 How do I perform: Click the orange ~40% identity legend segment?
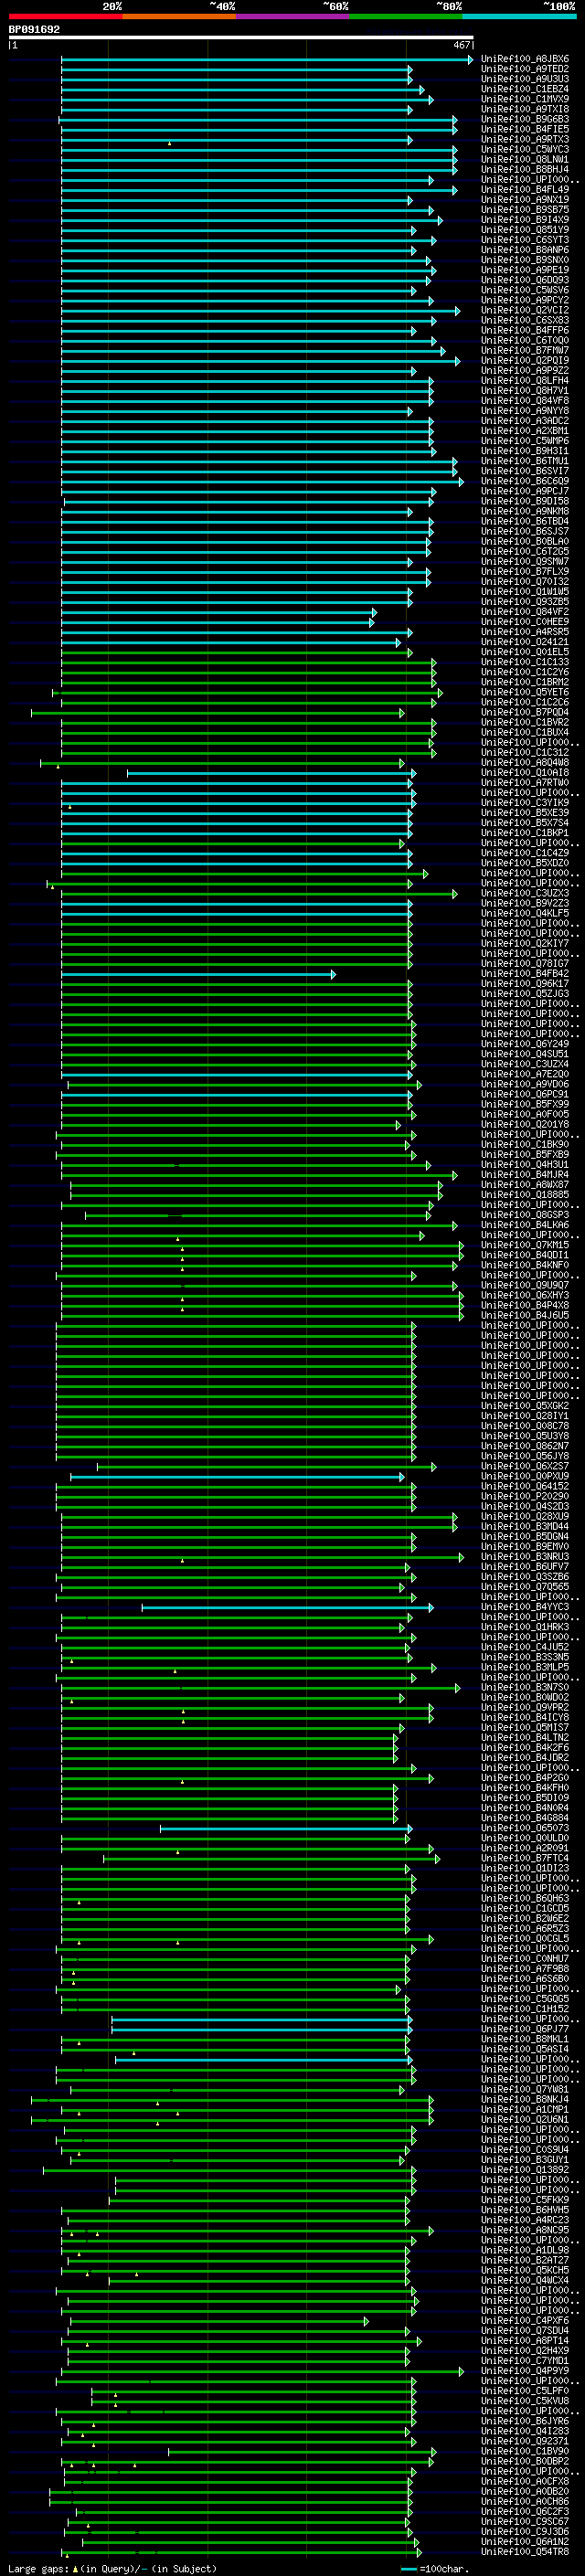(179, 16)
